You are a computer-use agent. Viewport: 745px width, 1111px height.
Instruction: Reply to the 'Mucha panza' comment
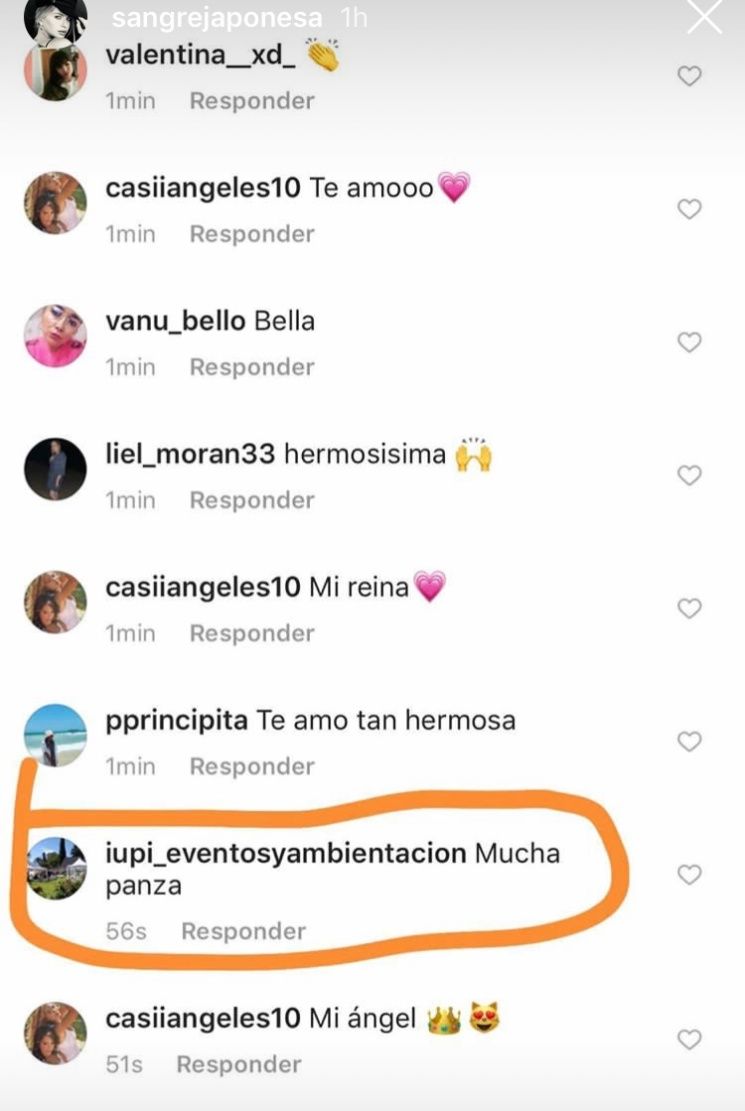pyautogui.click(x=243, y=931)
